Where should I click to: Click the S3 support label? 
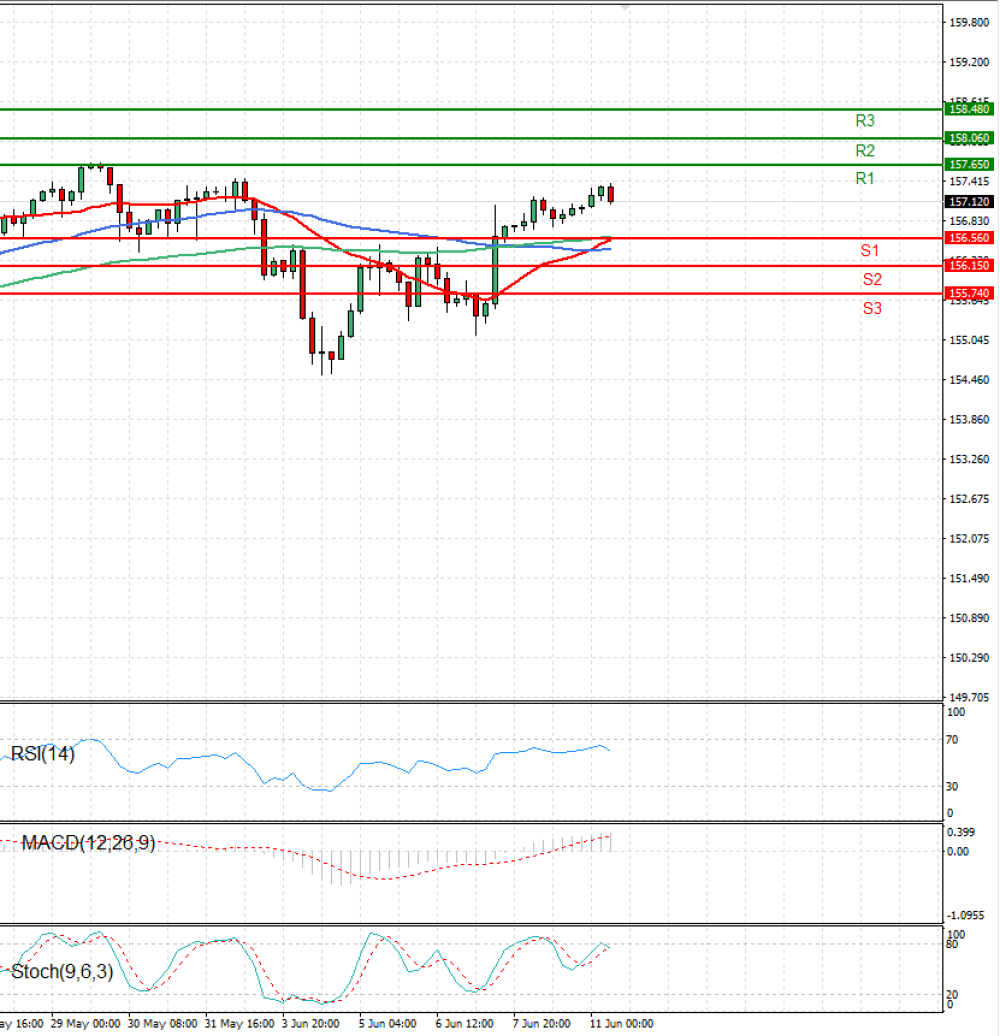pyautogui.click(x=872, y=309)
